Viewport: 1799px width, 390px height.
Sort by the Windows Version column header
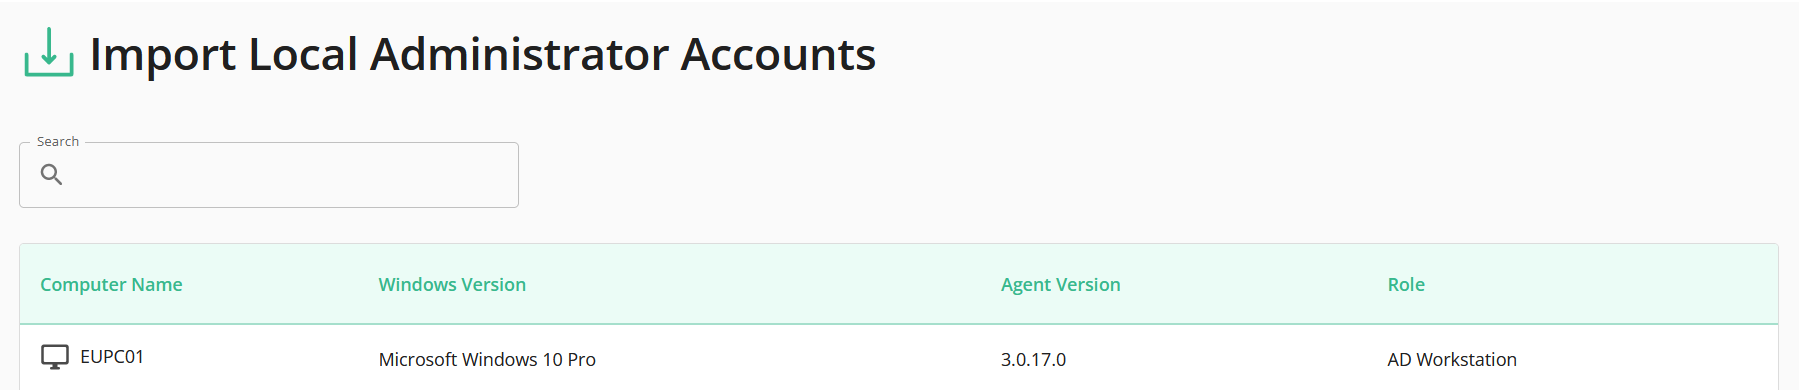pyautogui.click(x=452, y=285)
